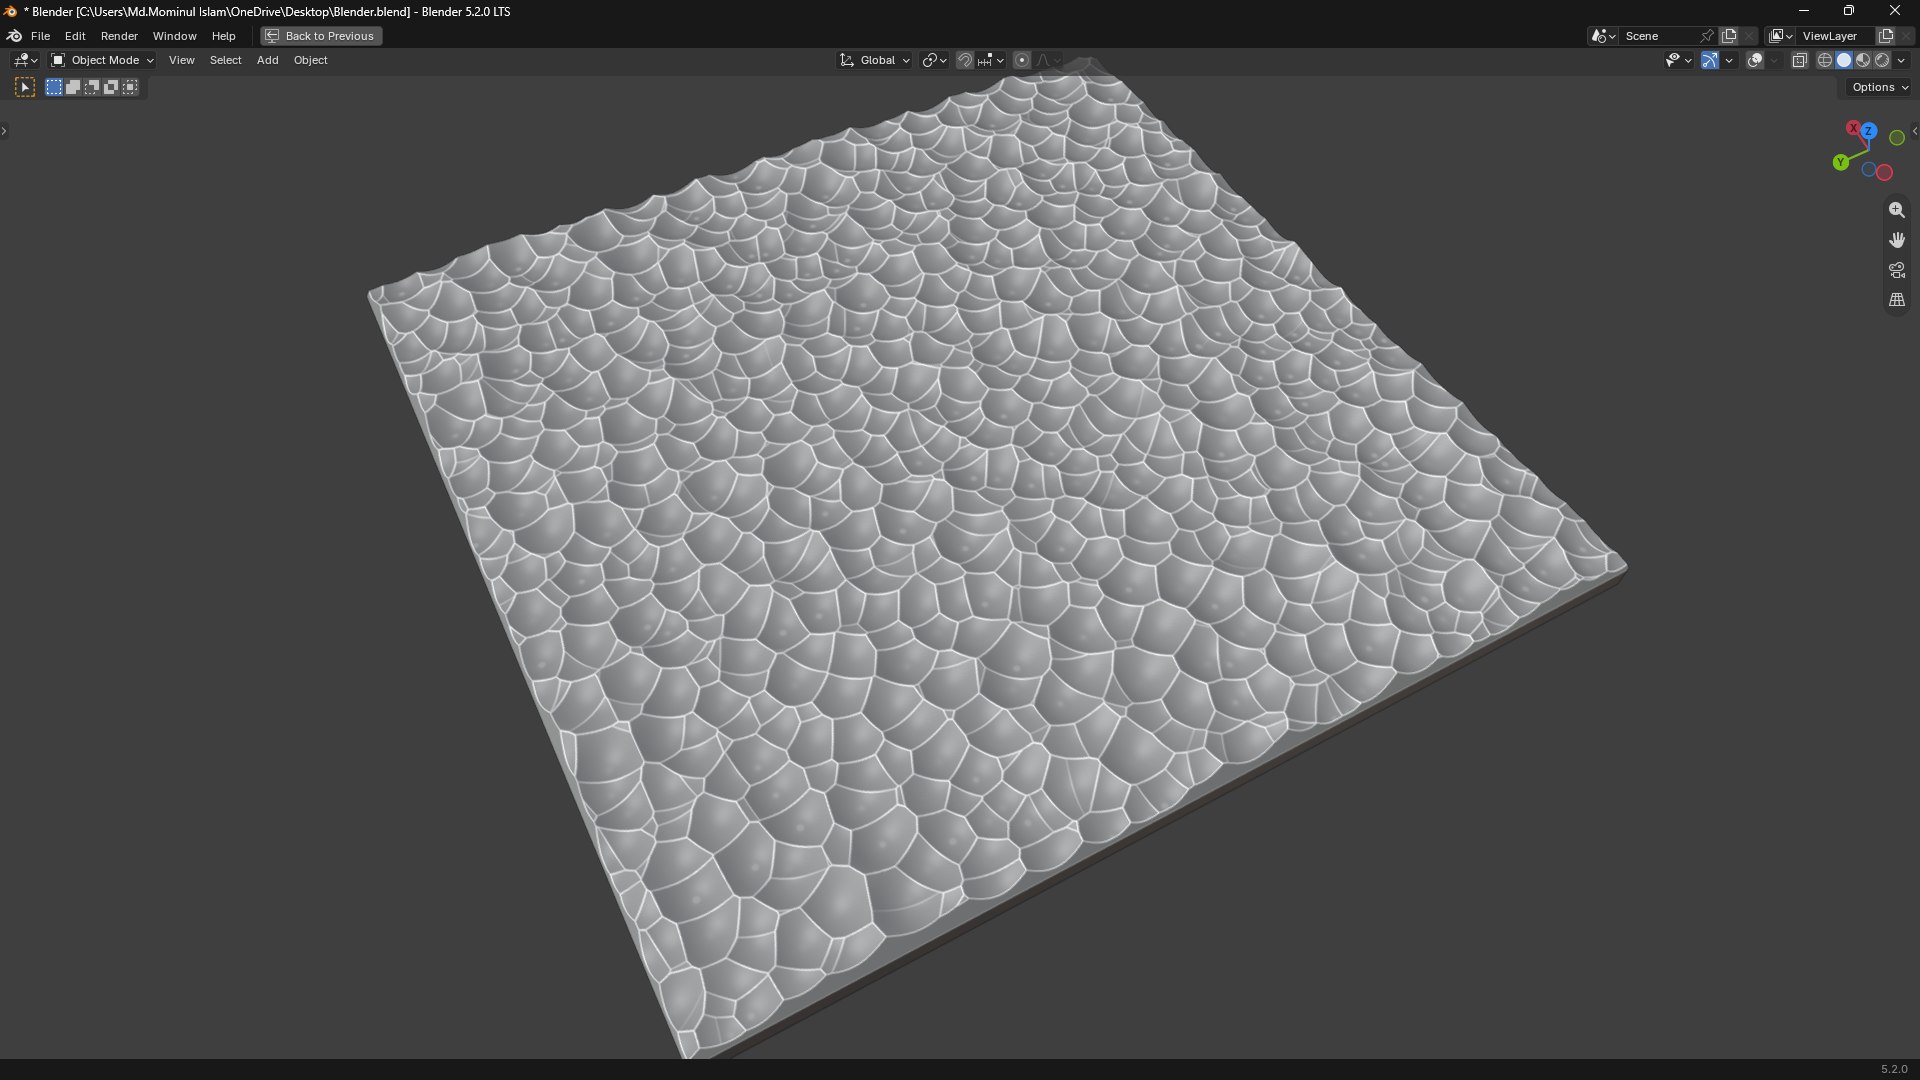Click the ViewLayer name field
Screen dimensions: 1920x1080
click(x=1835, y=36)
